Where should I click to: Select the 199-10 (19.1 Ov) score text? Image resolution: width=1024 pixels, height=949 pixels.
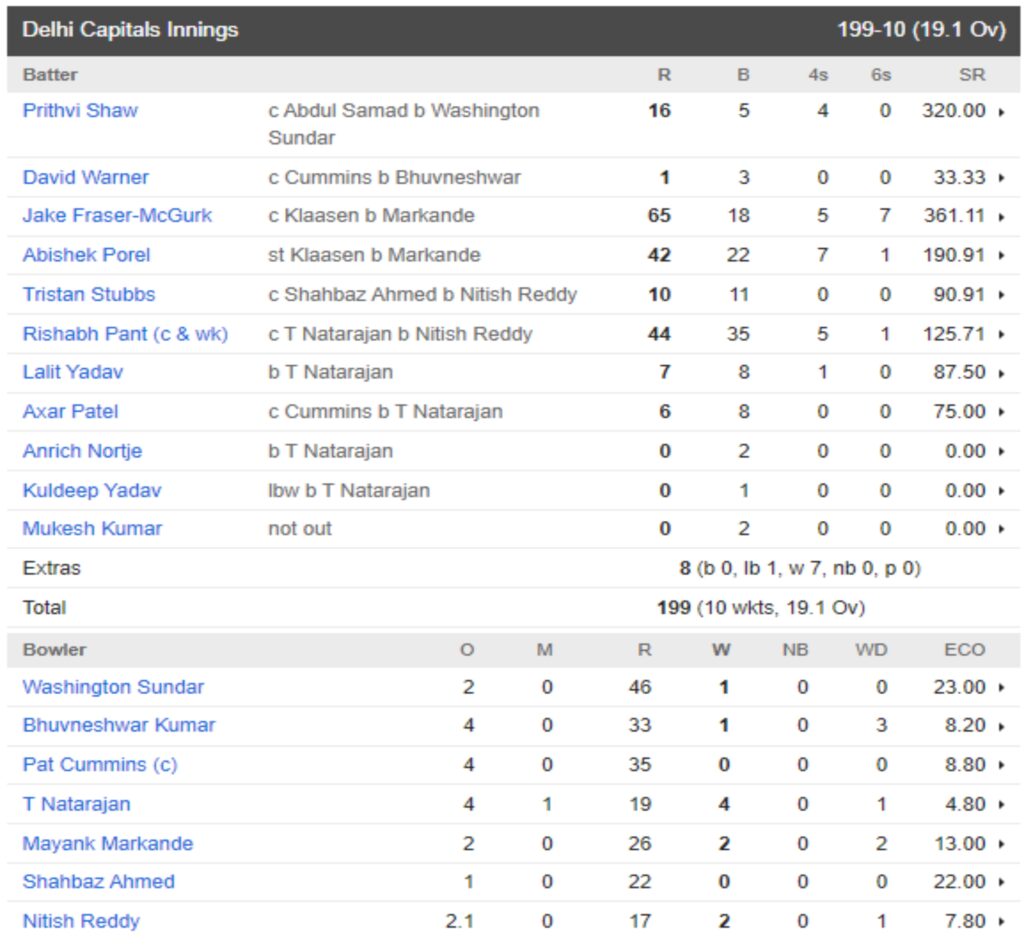pyautogui.click(x=921, y=29)
